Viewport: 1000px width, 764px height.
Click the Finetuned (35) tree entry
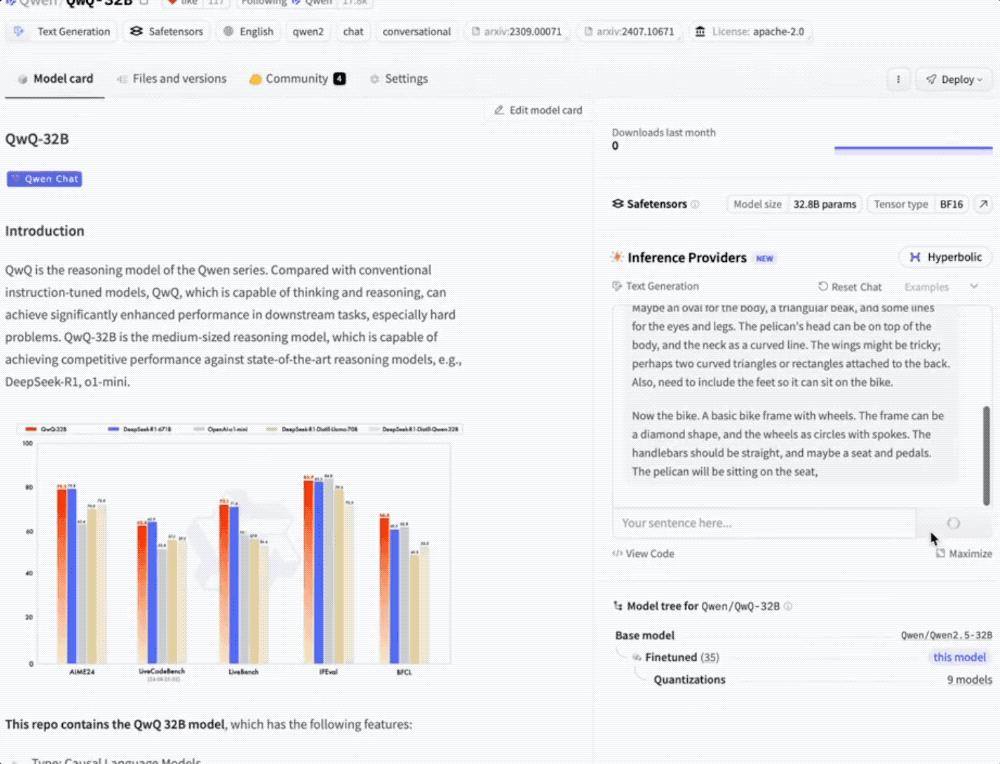(675, 657)
